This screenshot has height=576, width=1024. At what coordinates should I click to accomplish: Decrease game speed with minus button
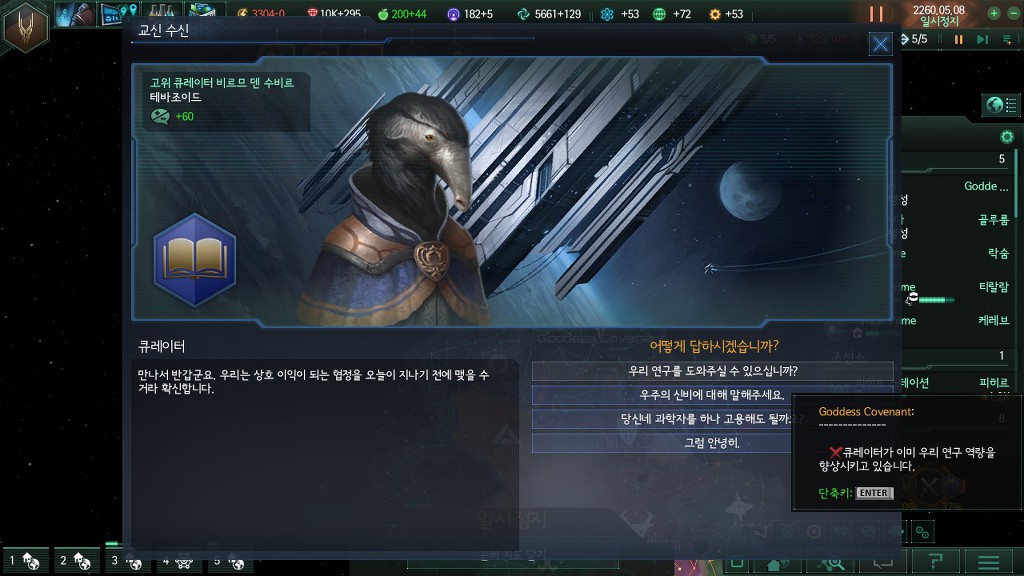(x=1014, y=13)
